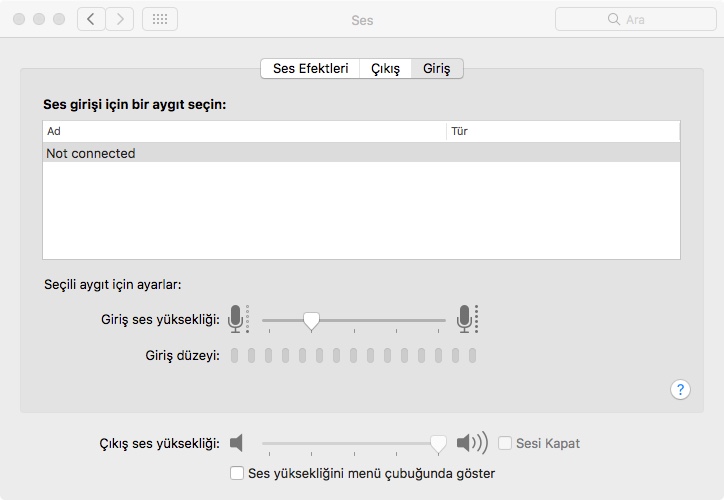Click the forward navigation arrow
724x500 pixels.
tap(120, 19)
